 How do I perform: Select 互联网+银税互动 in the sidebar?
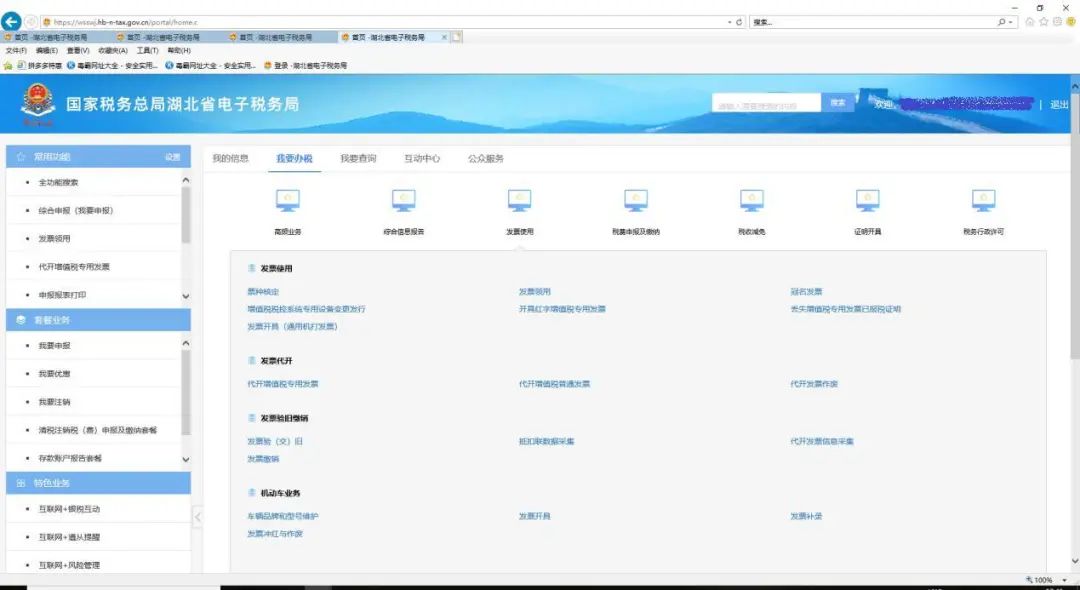coord(69,509)
